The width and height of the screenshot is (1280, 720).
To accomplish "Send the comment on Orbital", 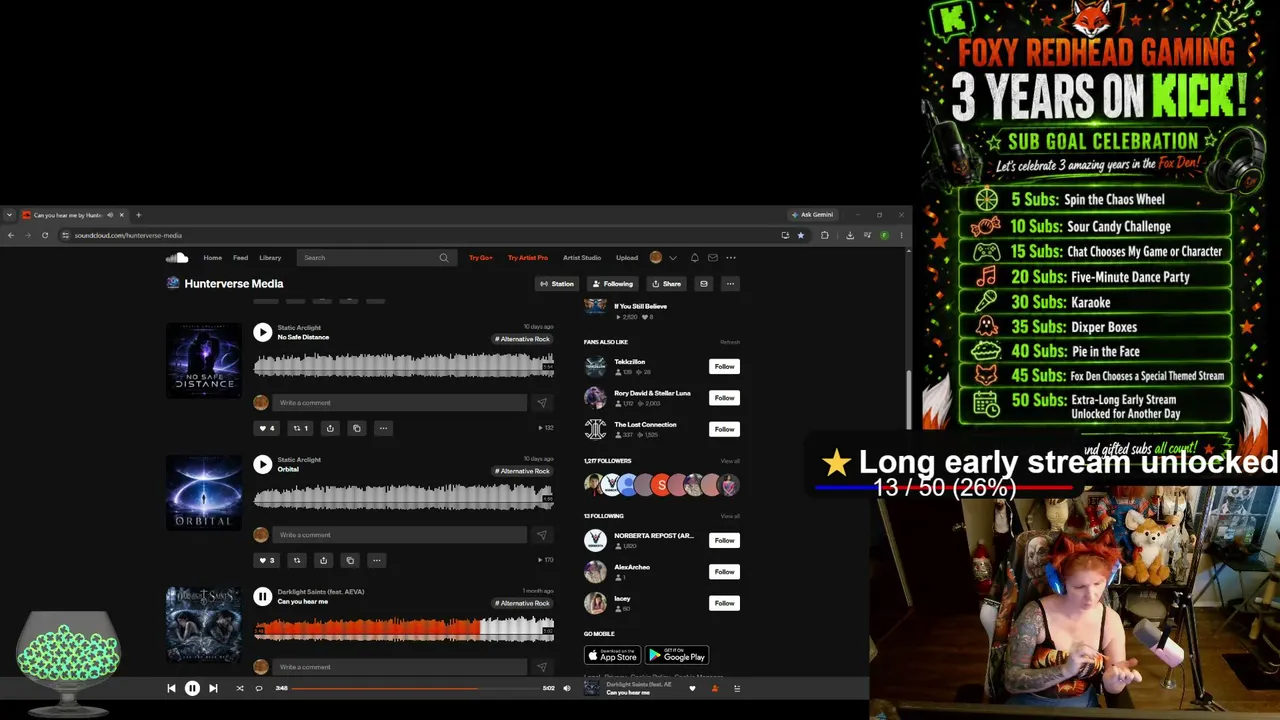I will point(541,535).
